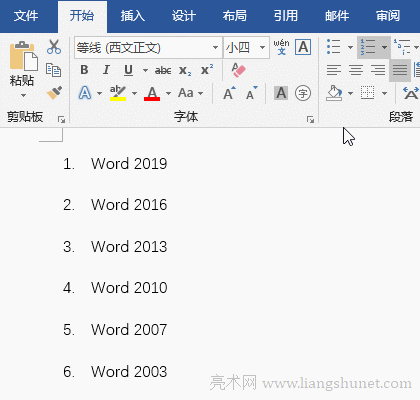Click the text highlight color pen
420x400 pixels.
point(118,93)
